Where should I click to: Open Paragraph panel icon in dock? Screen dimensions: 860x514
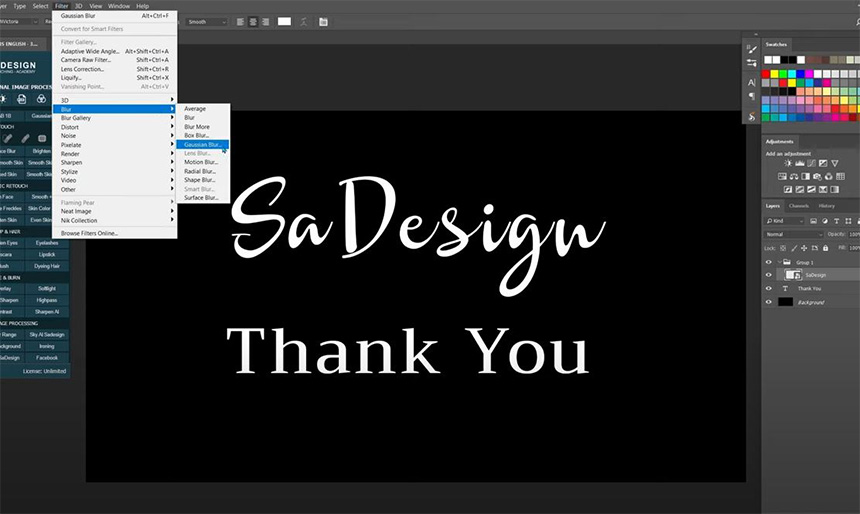tap(751, 97)
